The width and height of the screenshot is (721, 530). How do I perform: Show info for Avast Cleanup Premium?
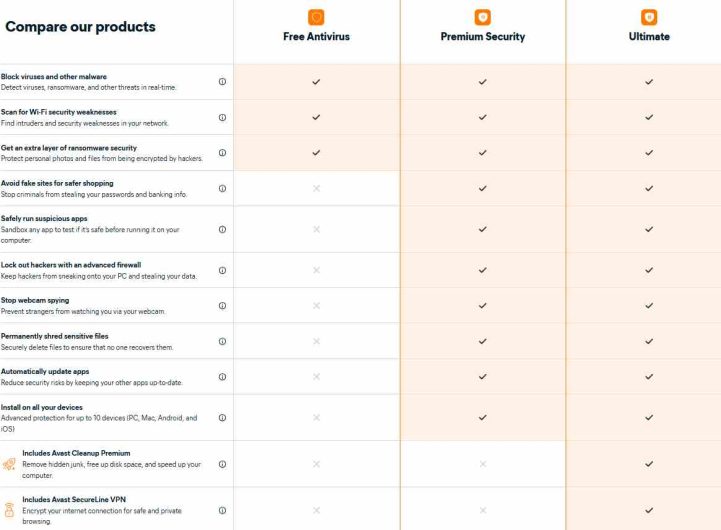222,464
